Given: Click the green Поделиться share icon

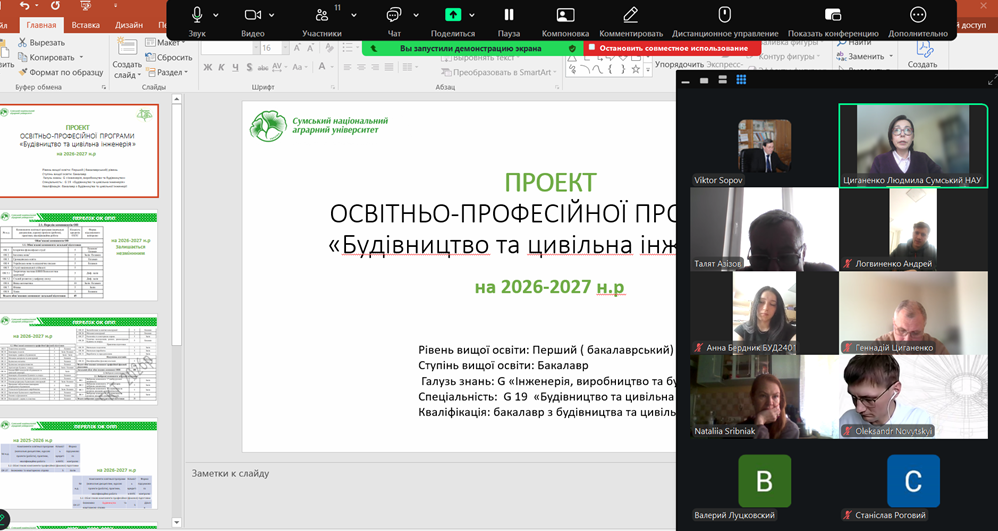Looking at the screenshot, I should 453,15.
